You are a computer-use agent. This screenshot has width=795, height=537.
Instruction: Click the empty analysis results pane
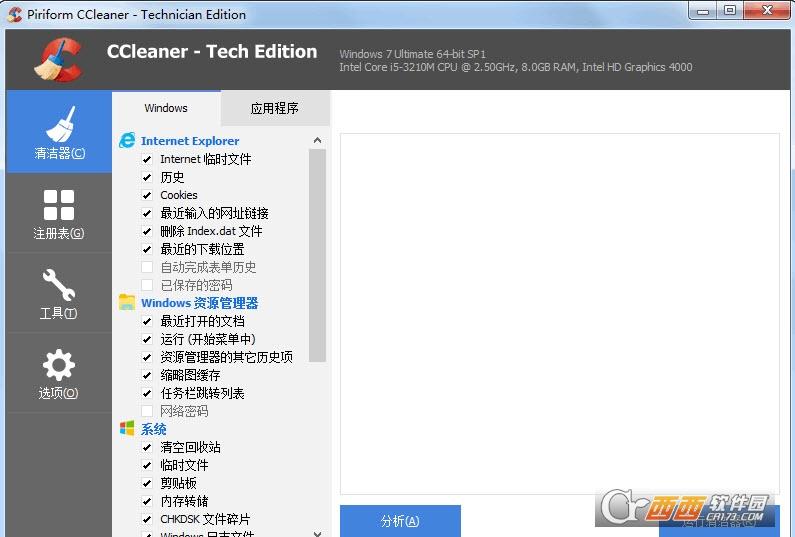coord(560,314)
